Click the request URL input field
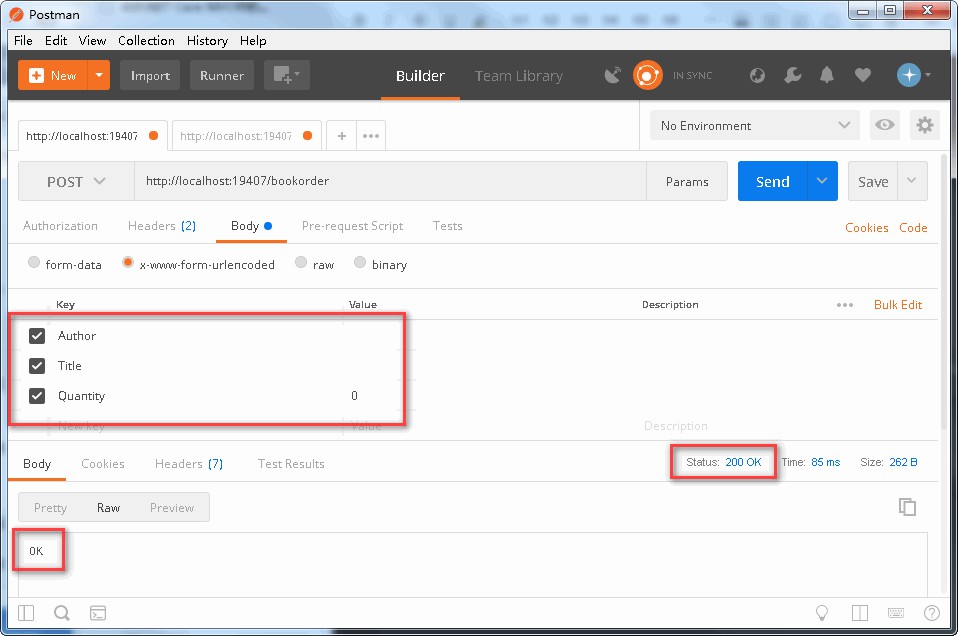958x636 pixels. click(390, 181)
